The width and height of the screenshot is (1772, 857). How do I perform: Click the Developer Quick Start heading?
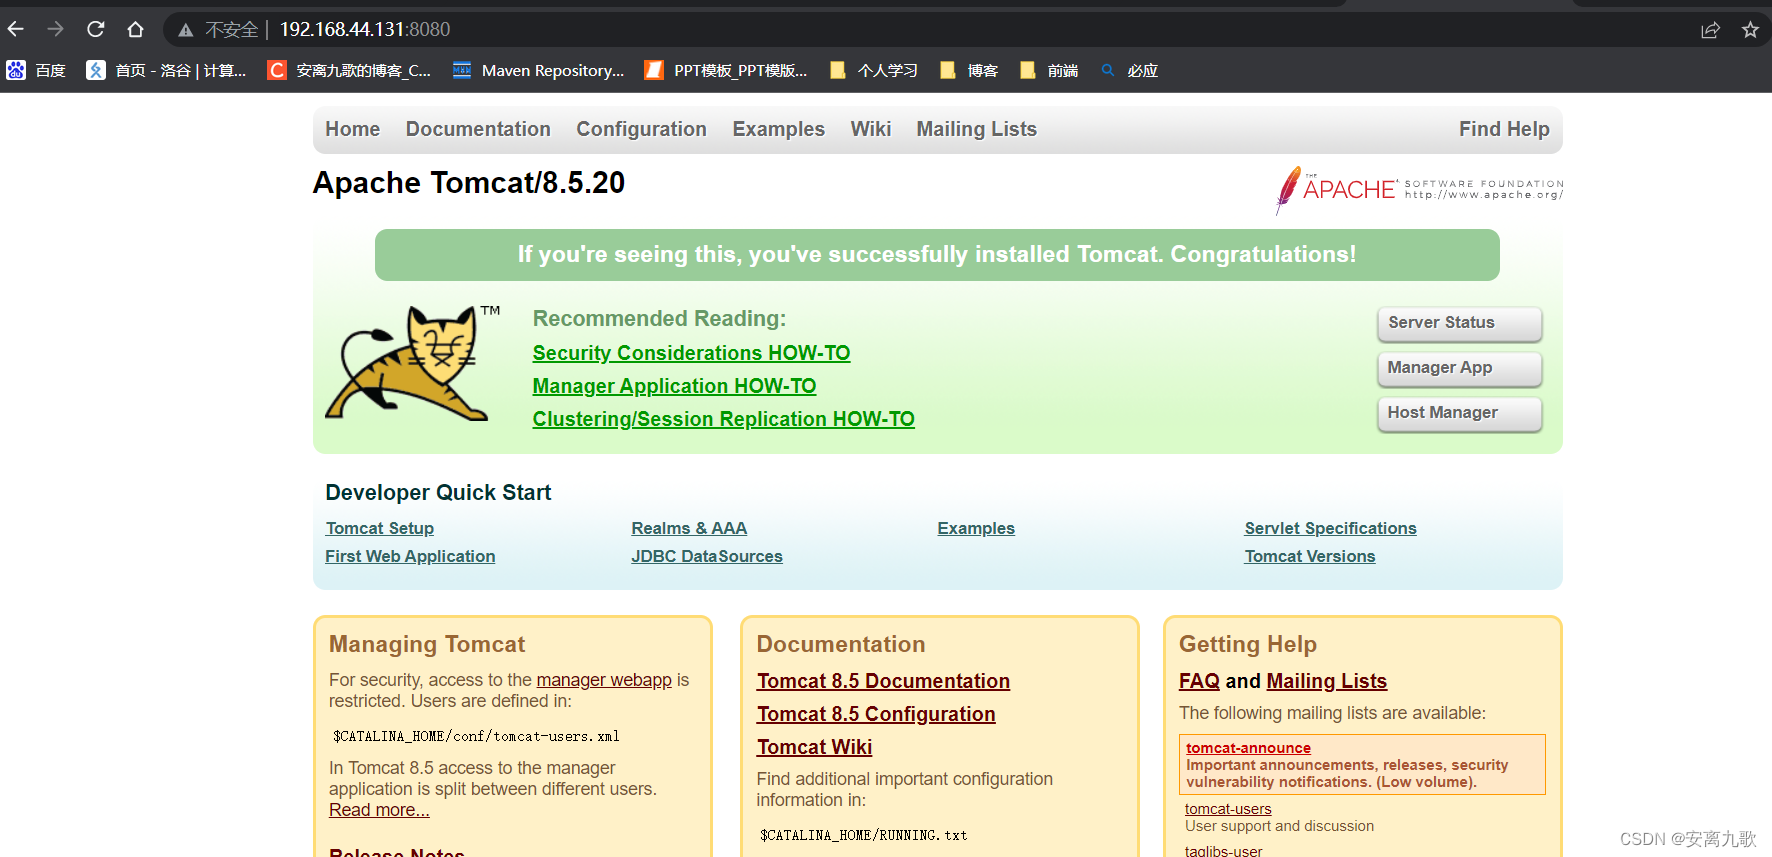(438, 492)
